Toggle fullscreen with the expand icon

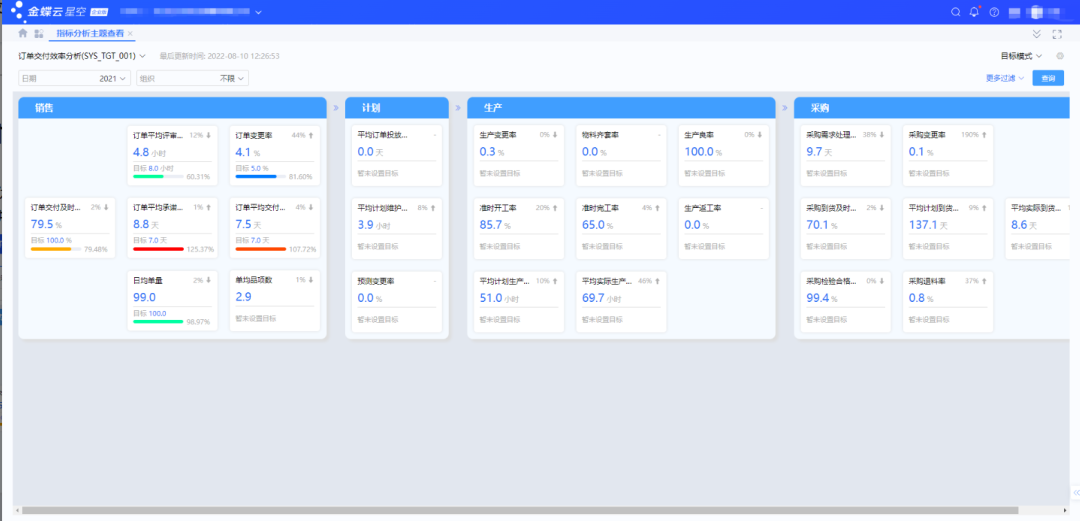click(x=1057, y=34)
